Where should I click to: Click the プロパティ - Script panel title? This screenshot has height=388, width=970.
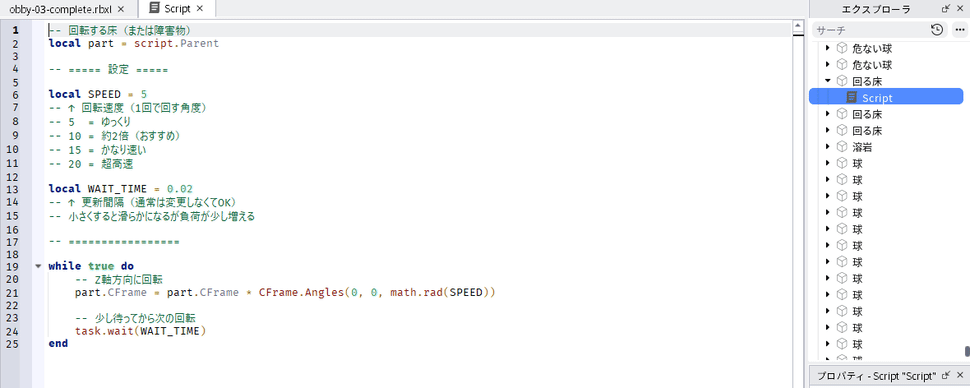(876, 376)
